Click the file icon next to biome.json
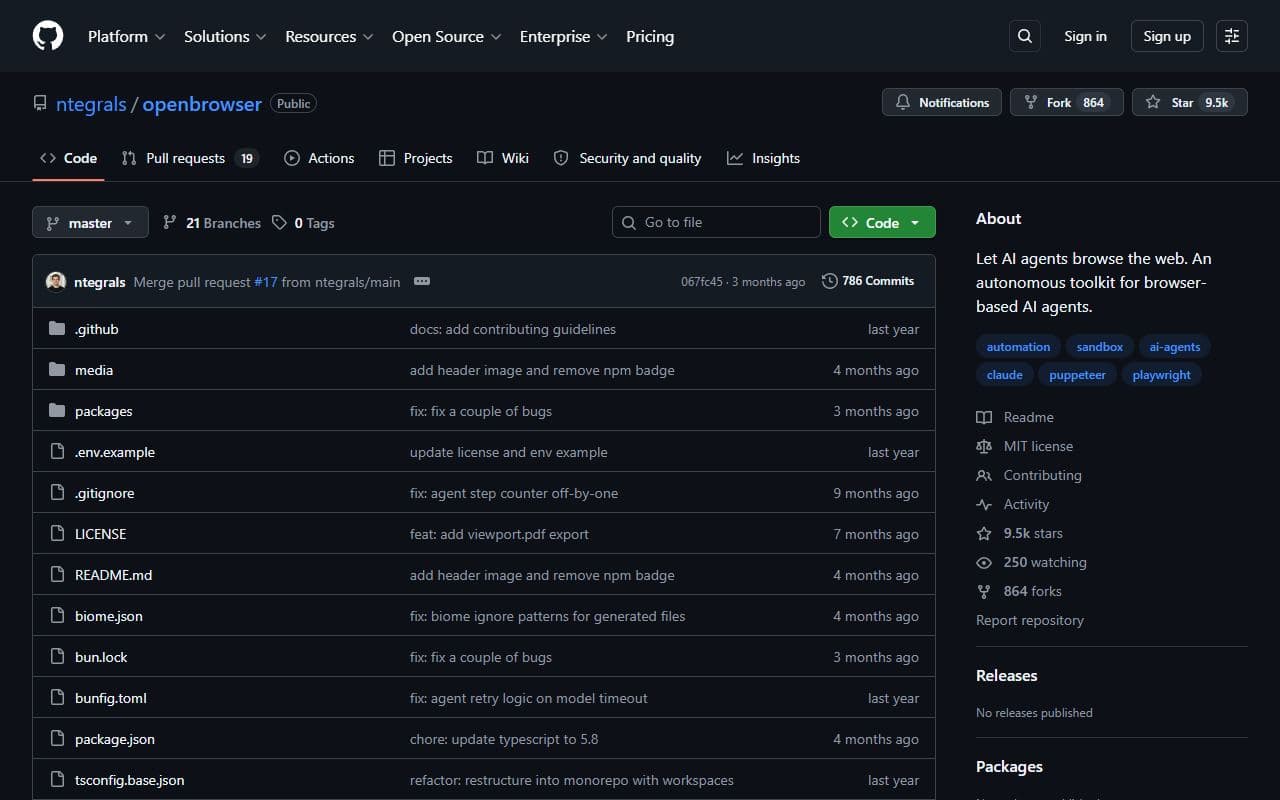The width and height of the screenshot is (1280, 800). [x=57, y=616]
